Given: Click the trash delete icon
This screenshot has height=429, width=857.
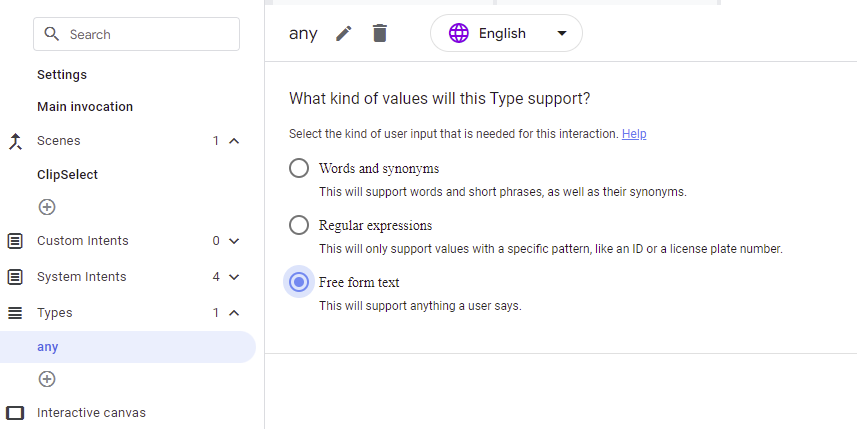Looking at the screenshot, I should tap(379, 33).
